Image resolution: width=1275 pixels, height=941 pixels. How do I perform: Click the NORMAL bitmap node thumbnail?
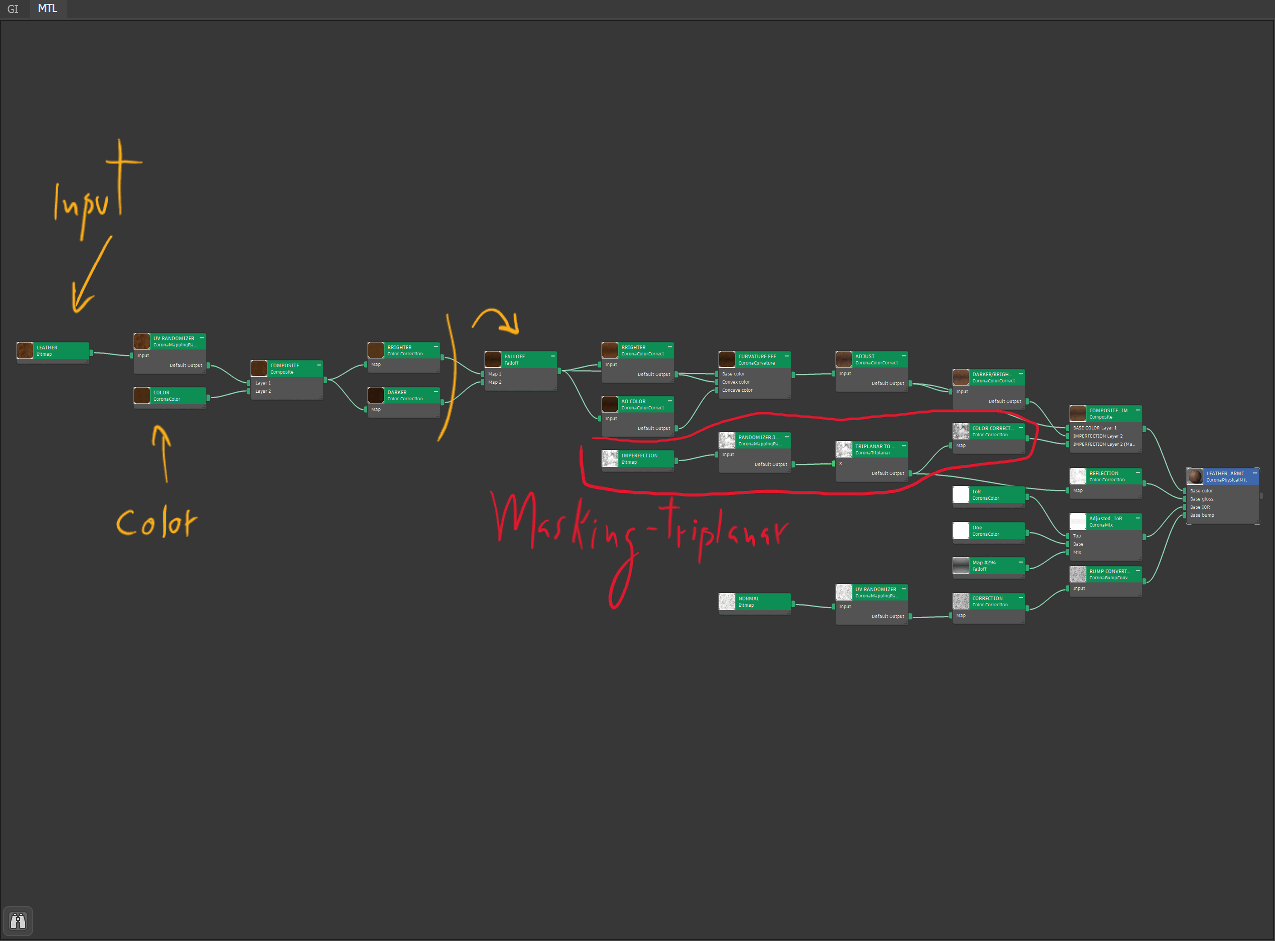tap(727, 601)
